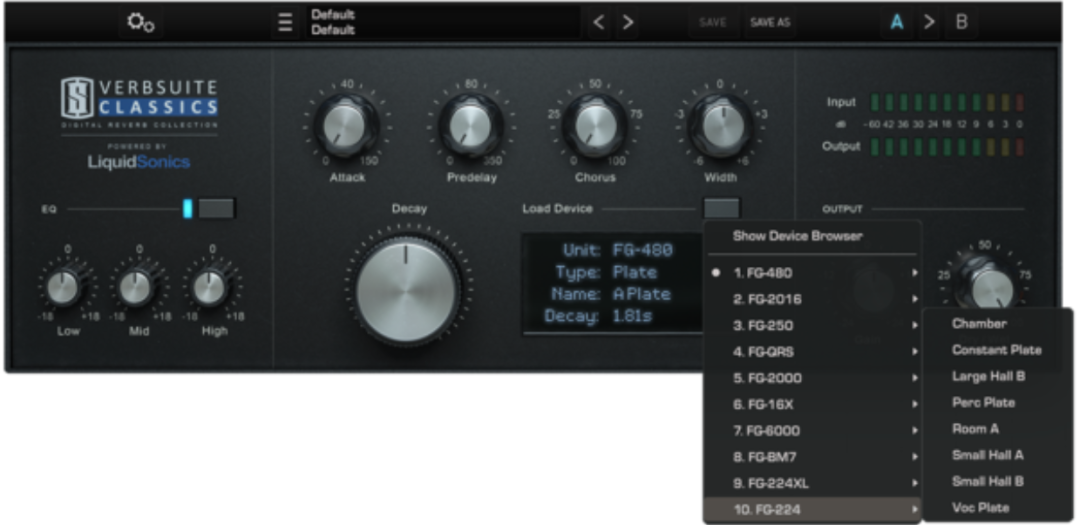Choose Room A preset
The width and height of the screenshot is (1080, 525).
pos(997,429)
